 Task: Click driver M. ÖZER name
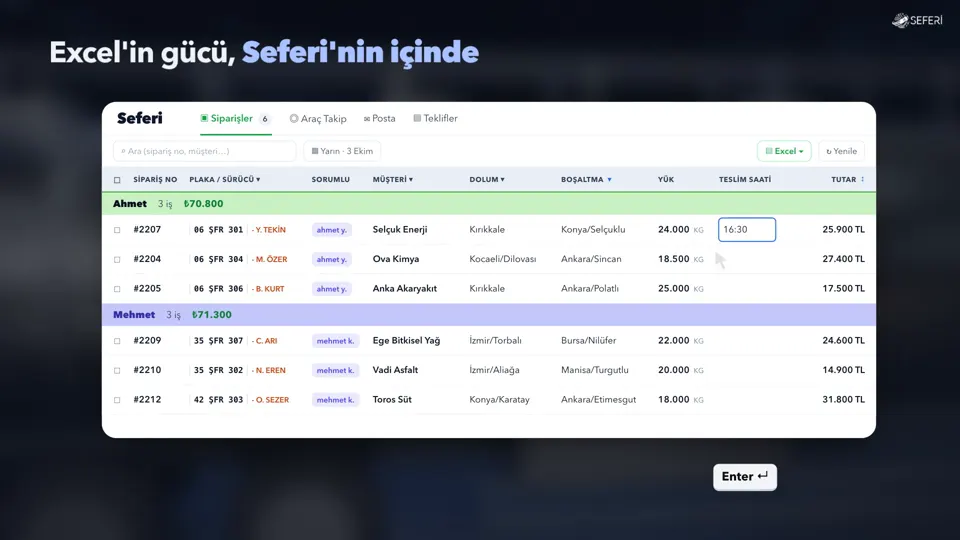pos(271,259)
